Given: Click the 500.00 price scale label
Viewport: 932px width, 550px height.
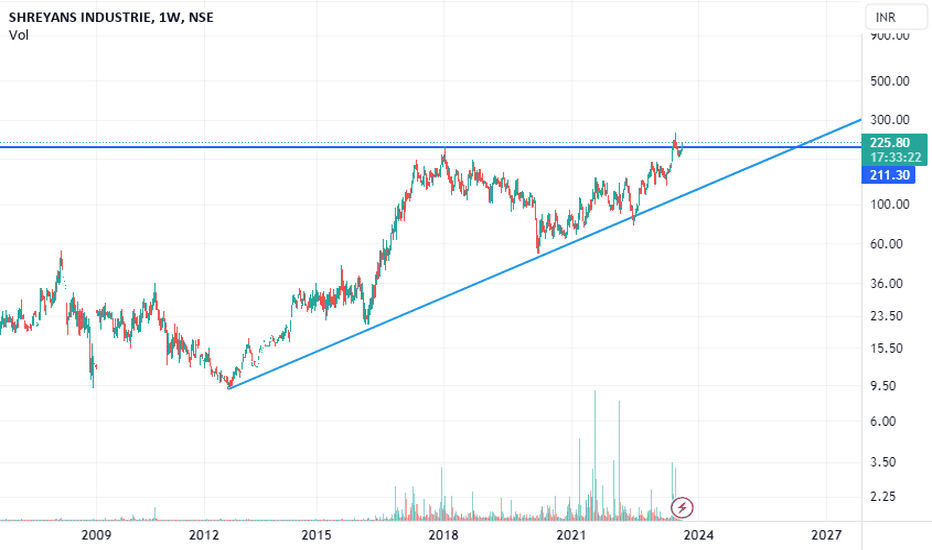Looking at the screenshot, I should coord(890,81).
